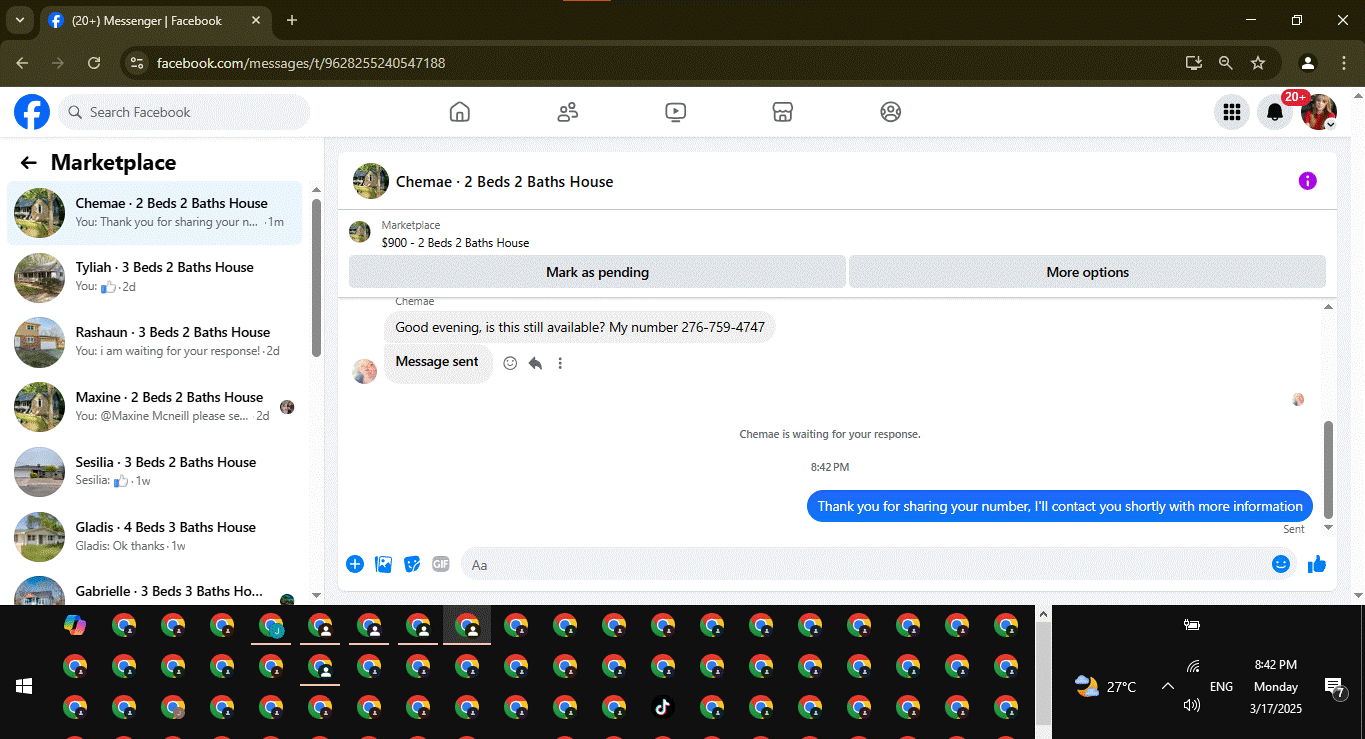Open the Gladis 4 Beds 3 Baths House conversation
Viewport: 1365px width, 739px height.
coord(155,537)
